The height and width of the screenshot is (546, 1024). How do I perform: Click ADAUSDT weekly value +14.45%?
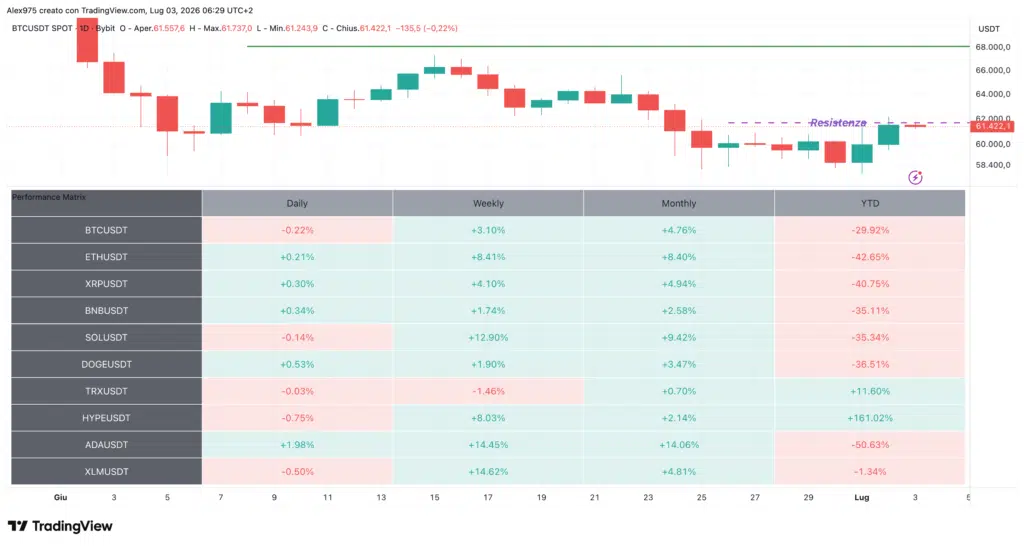[488, 444]
